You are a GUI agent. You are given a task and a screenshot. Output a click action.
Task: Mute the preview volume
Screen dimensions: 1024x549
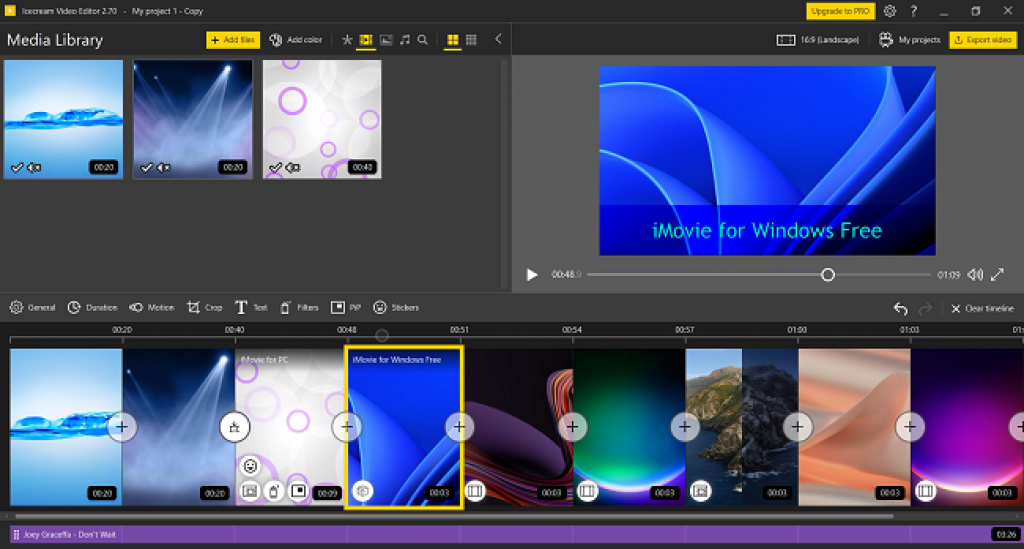tap(975, 275)
